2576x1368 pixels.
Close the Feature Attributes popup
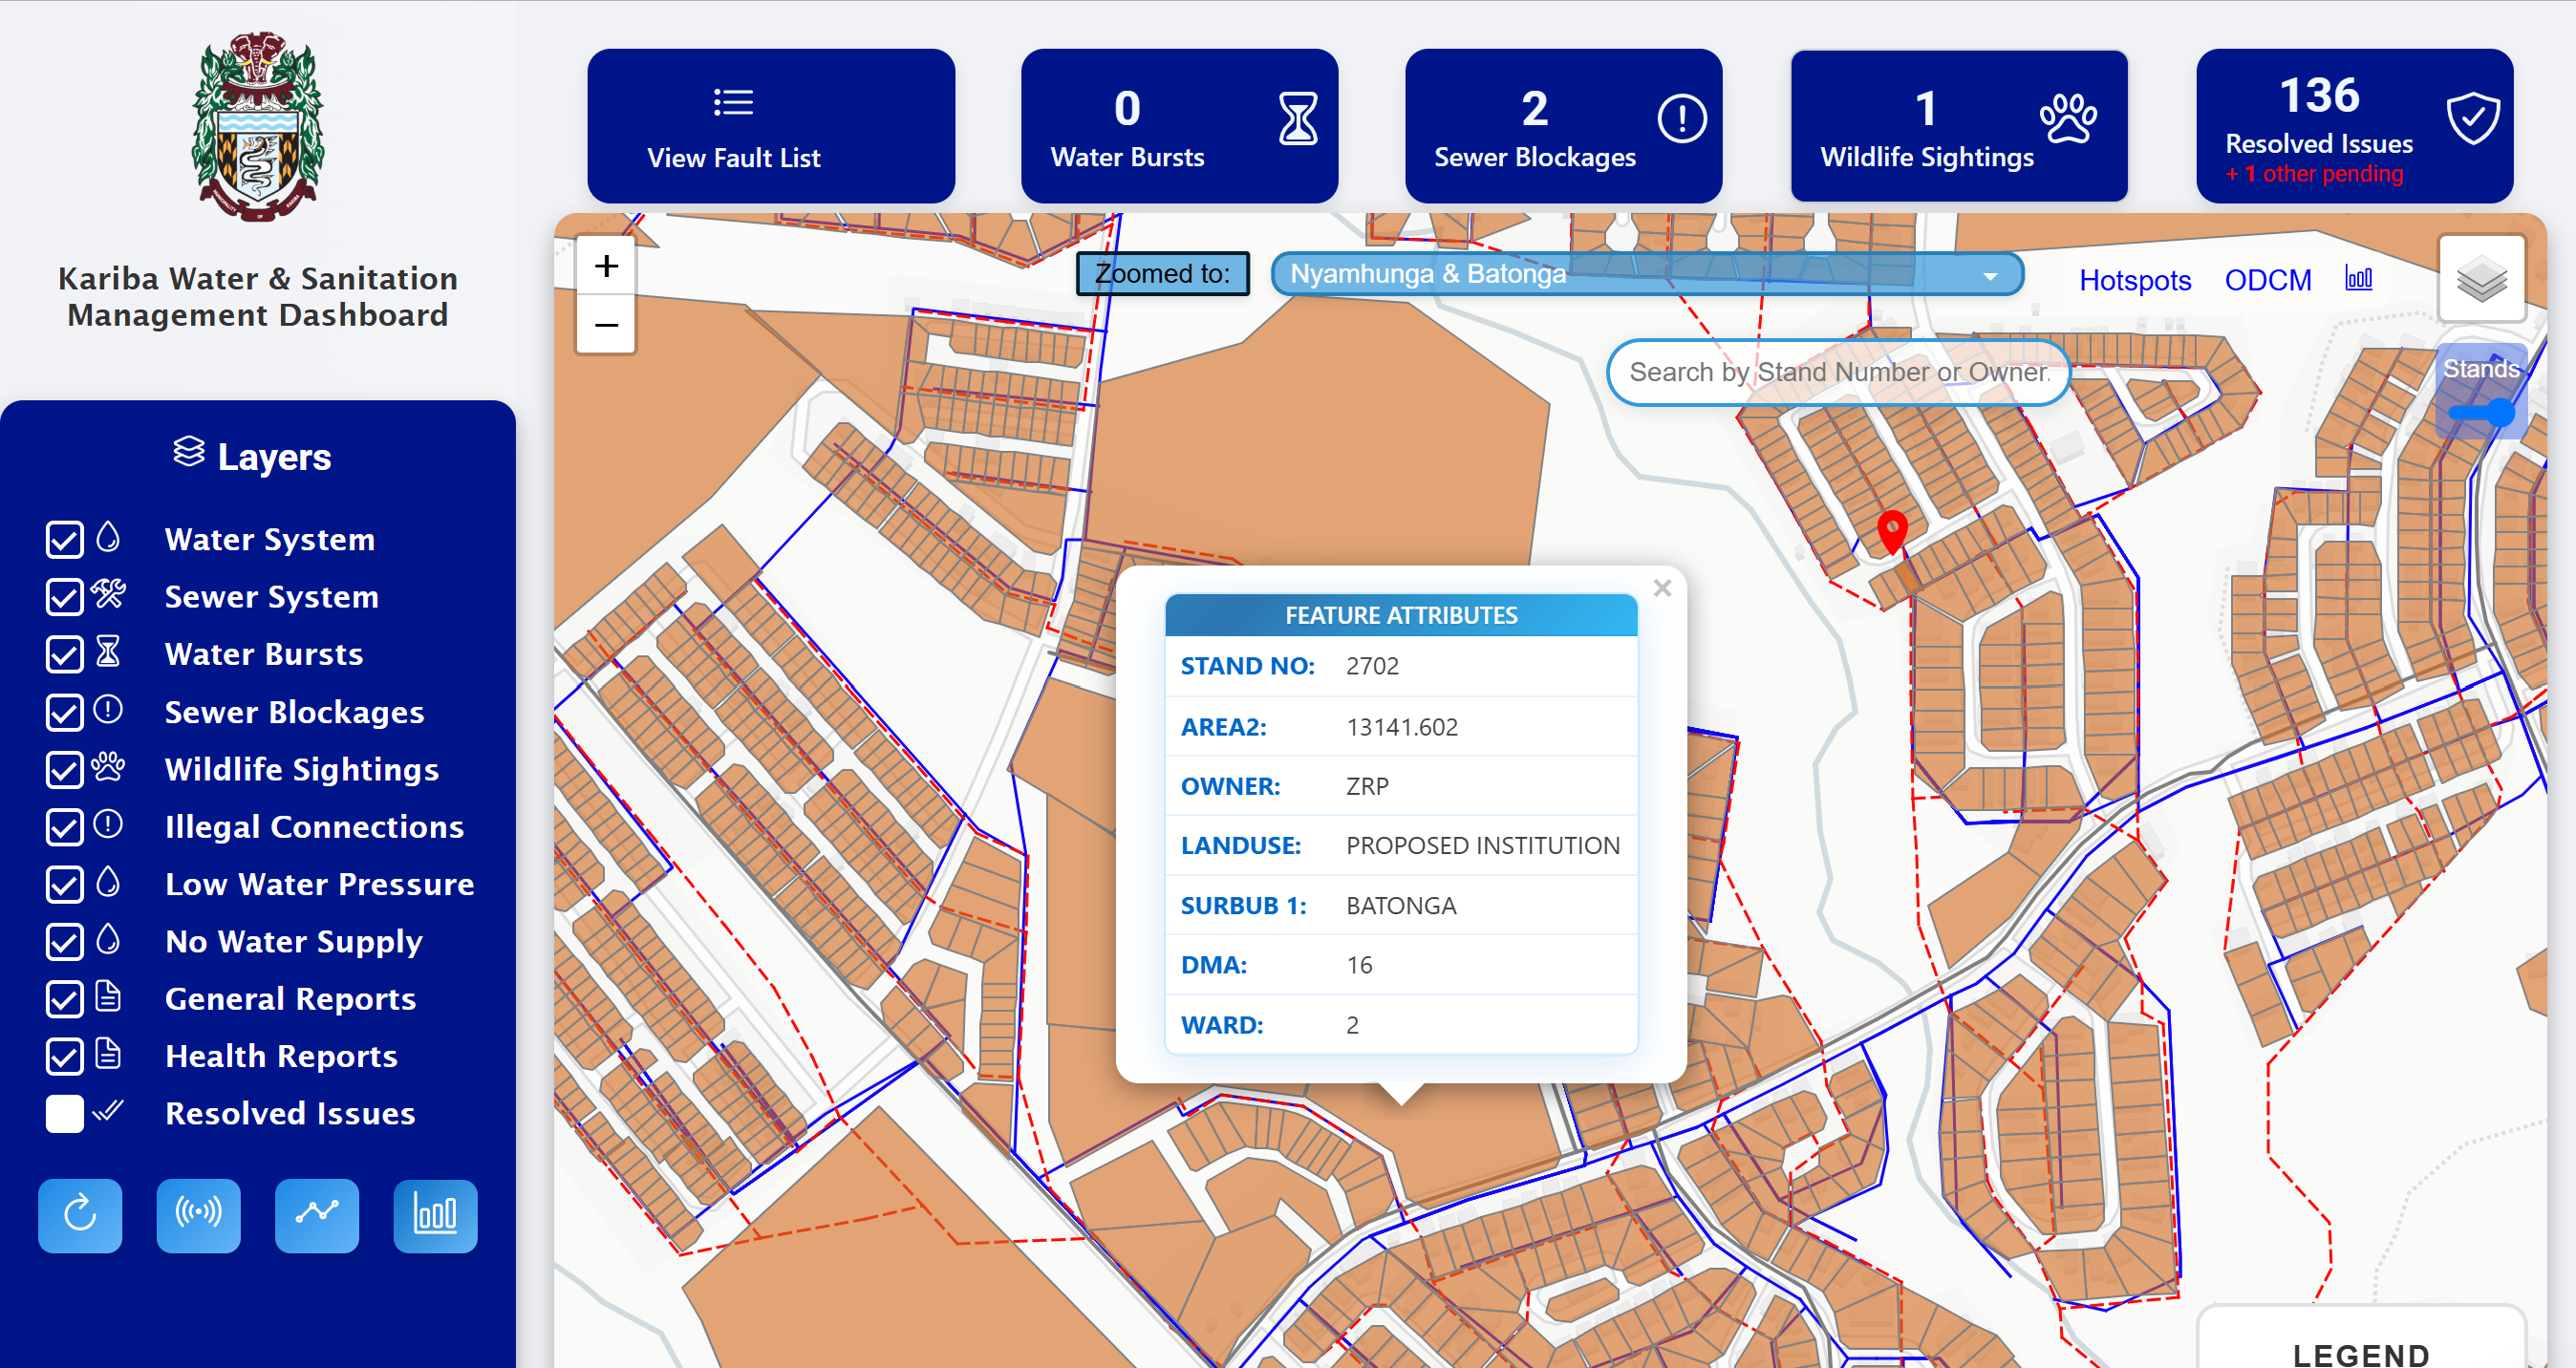[x=1662, y=588]
